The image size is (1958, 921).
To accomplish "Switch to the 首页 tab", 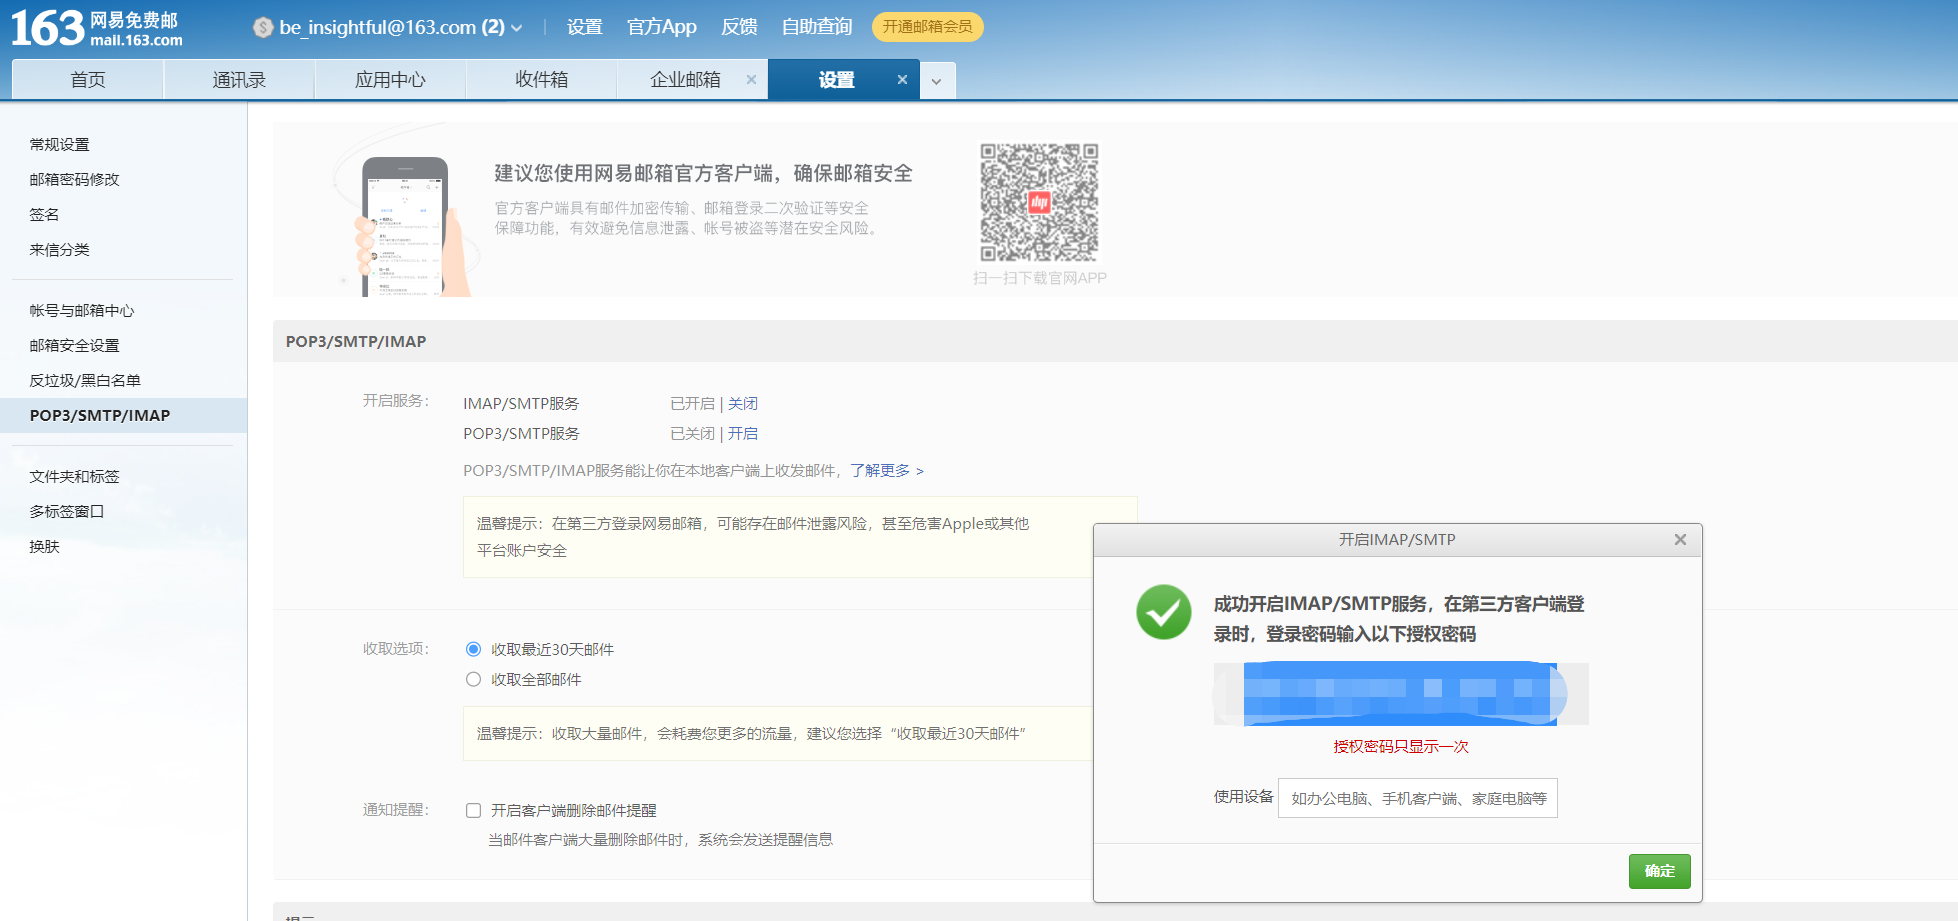I will pyautogui.click(x=88, y=80).
